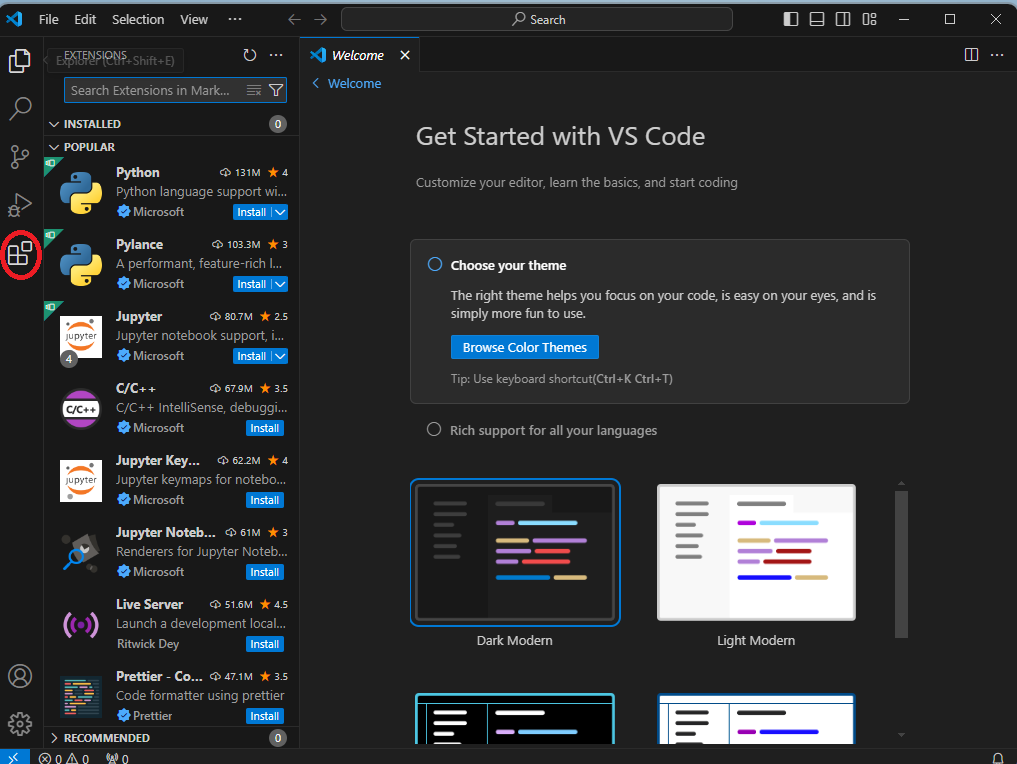Screen dimensions: 1017x764
Task: Toggle the primary sidebar visibility icon
Action: pyautogui.click(x=790, y=19)
